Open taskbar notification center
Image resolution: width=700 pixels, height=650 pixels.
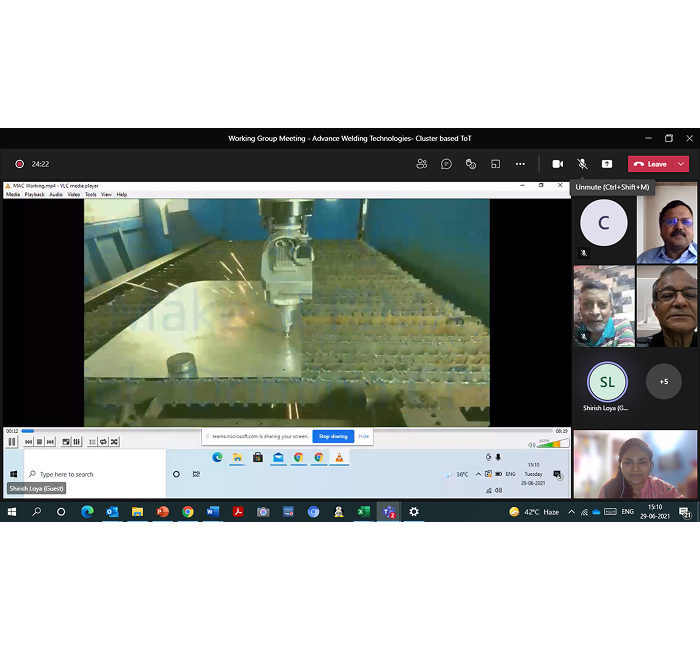(686, 512)
